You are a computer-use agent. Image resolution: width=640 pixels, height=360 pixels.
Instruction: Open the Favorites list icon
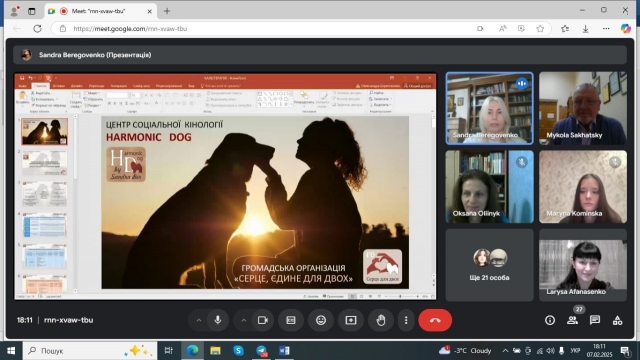click(x=565, y=29)
